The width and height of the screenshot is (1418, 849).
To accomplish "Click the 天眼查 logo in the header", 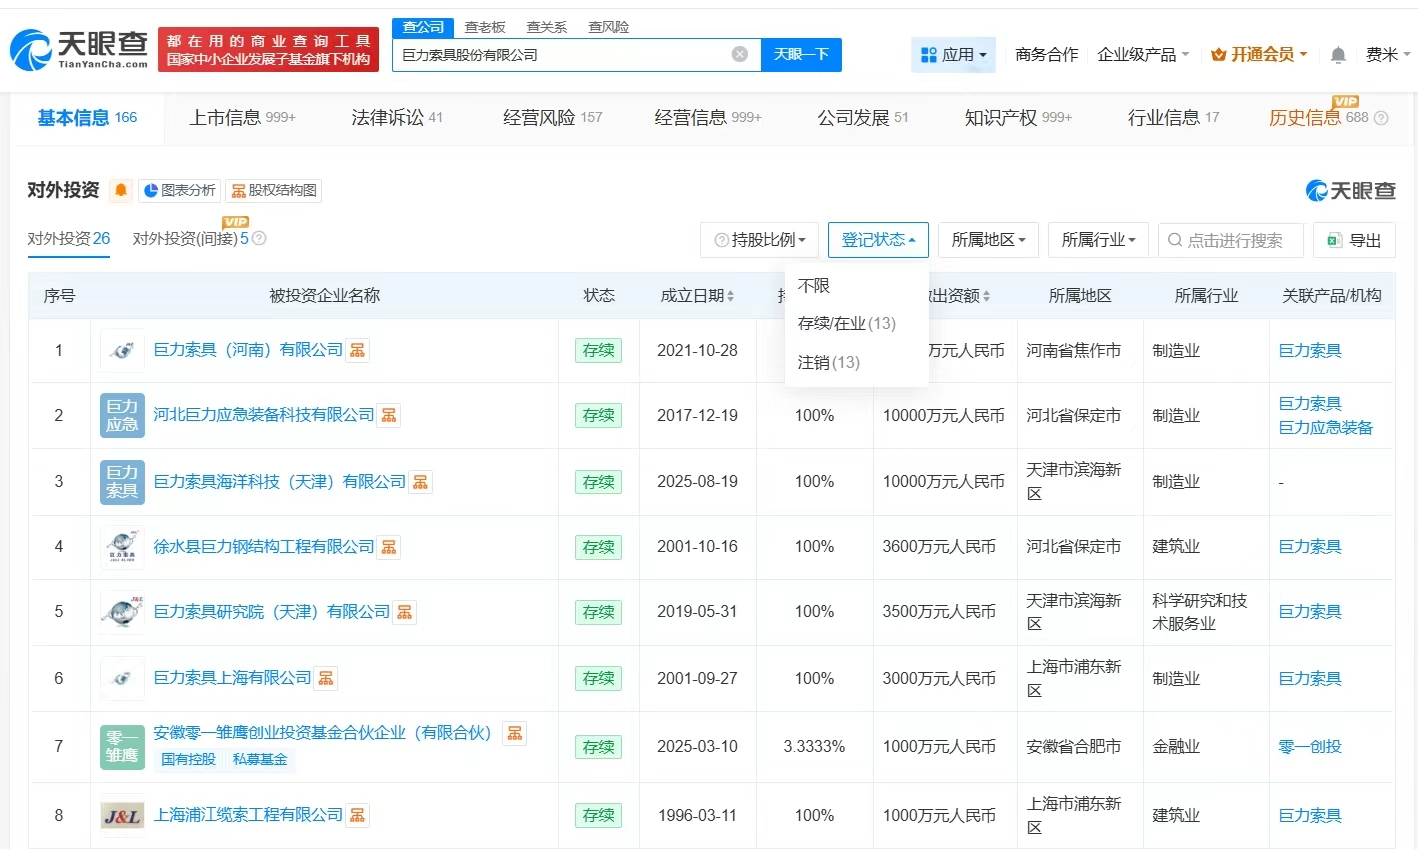I will point(79,49).
